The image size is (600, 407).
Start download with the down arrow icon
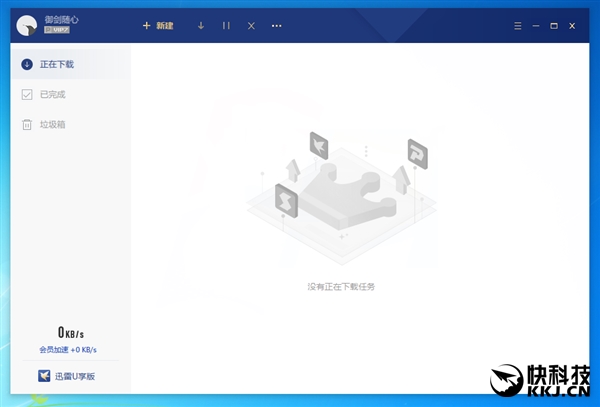(x=201, y=26)
